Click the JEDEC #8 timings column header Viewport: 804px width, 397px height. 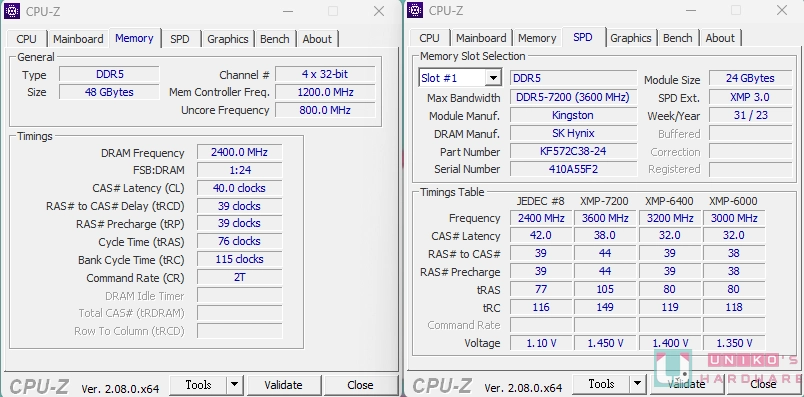tap(540, 201)
